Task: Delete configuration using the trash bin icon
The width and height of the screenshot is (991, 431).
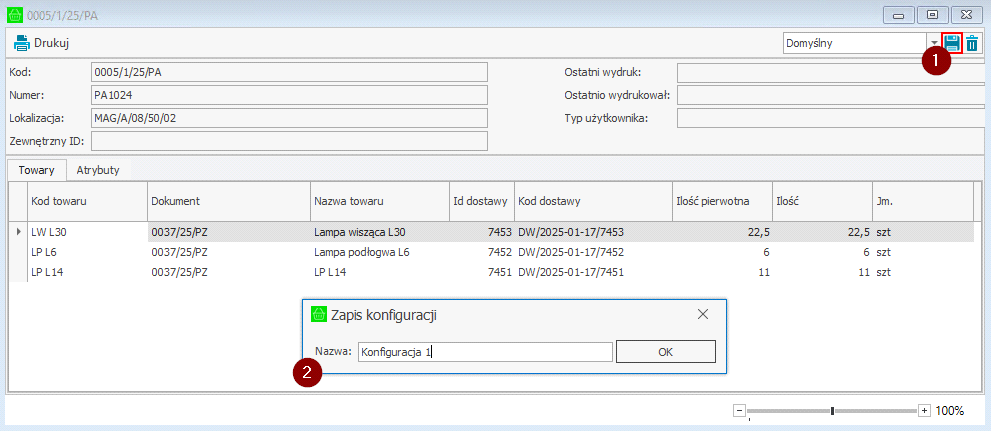Action: (972, 43)
